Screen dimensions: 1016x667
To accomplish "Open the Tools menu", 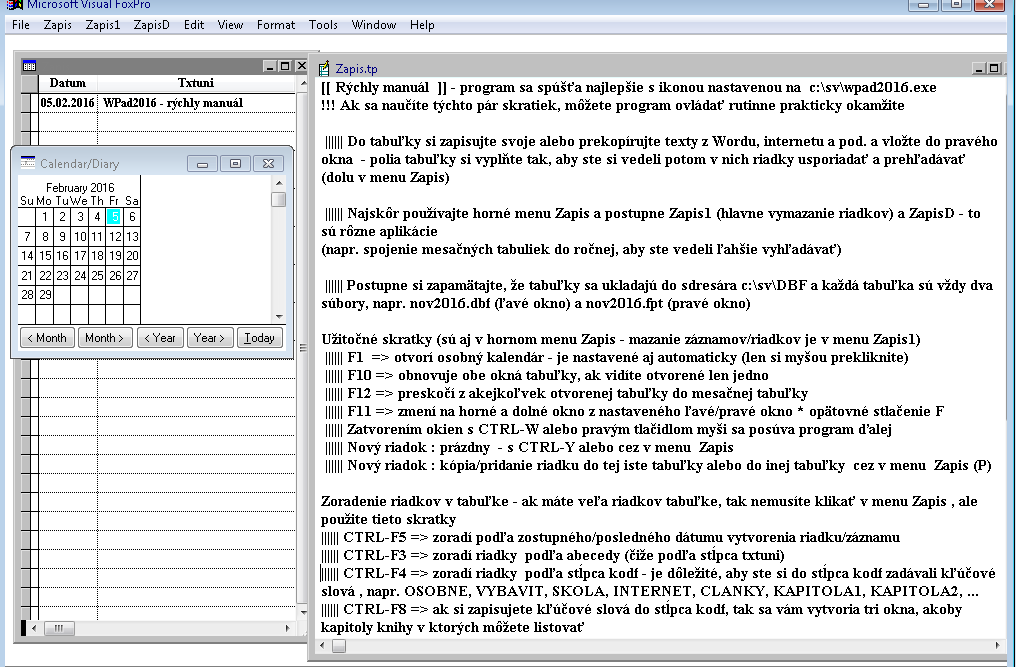I will pyautogui.click(x=323, y=24).
